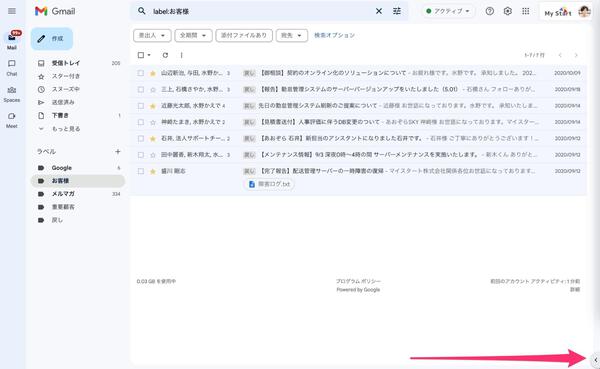Click the プログラム ポリシー footer link
The width and height of the screenshot is (600, 369).
click(x=358, y=281)
